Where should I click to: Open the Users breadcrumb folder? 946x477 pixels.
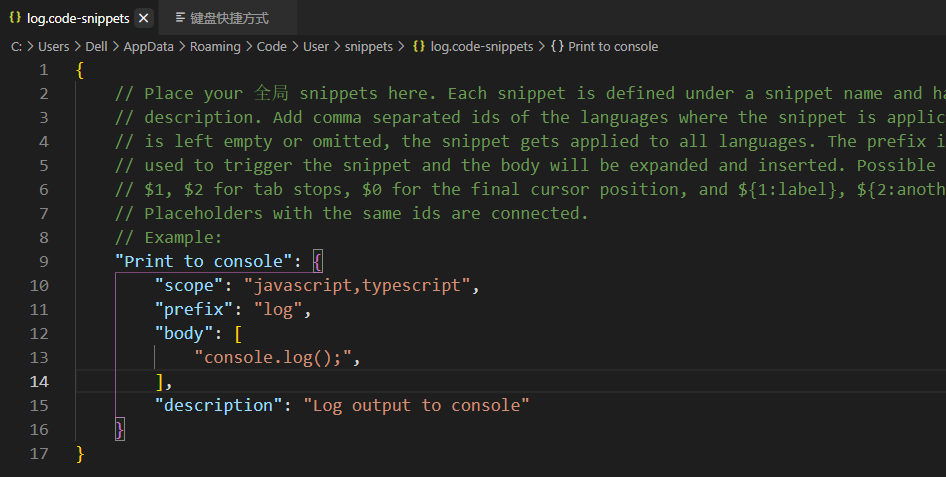(x=54, y=46)
